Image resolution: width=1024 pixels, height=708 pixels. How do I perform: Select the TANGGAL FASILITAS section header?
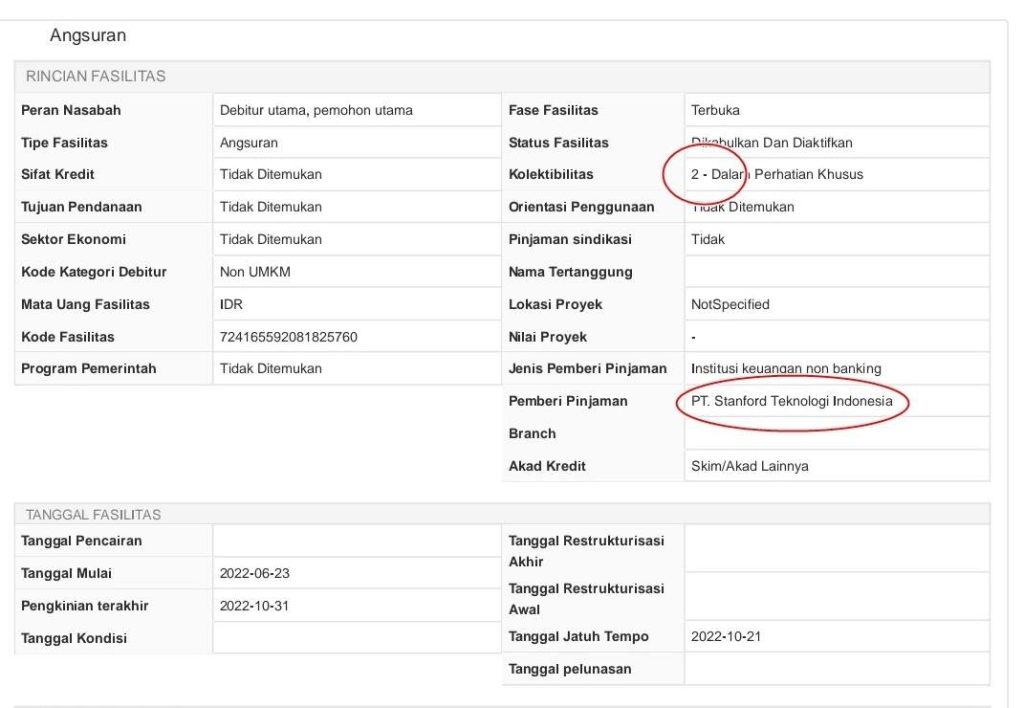93,514
